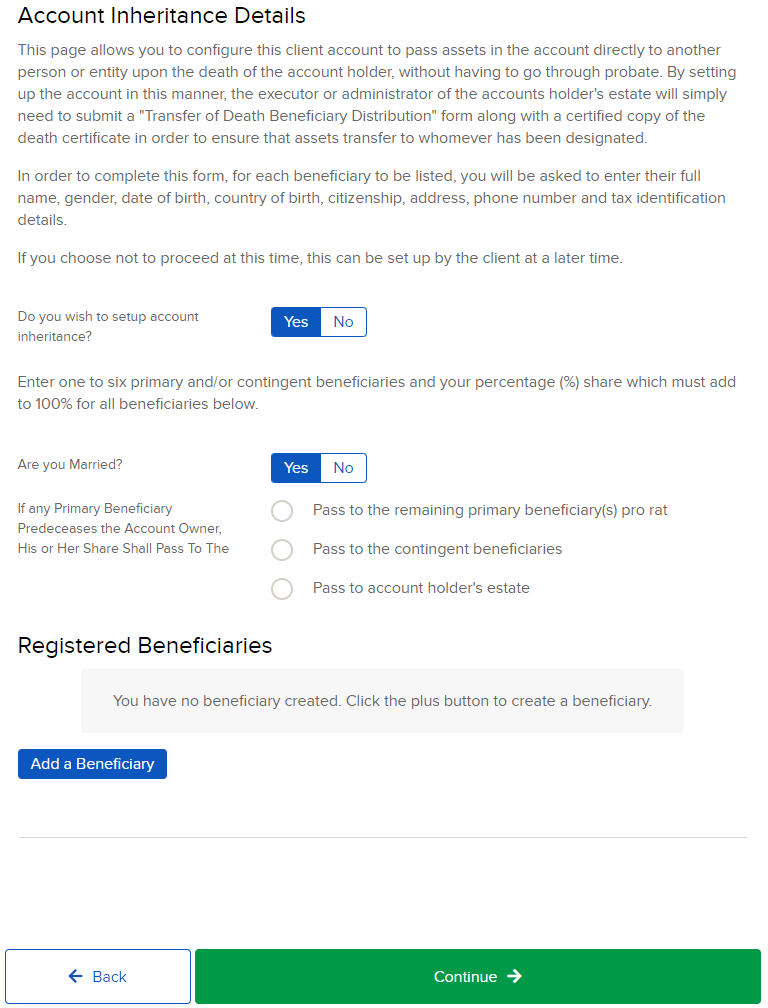Screen dimensions: 768x1008
Task: Click the empty radio beside contingent beneficiaries text
Action: (x=282, y=549)
